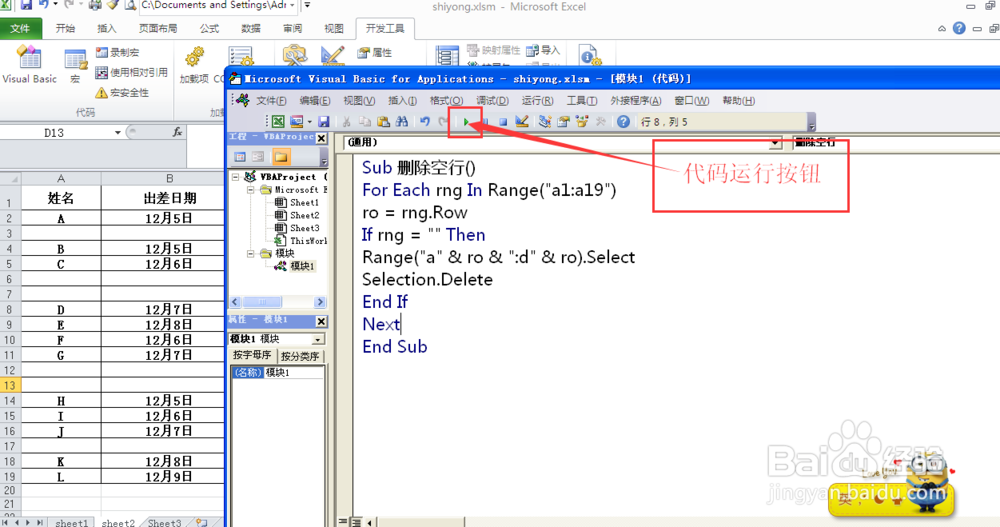Open Excel 开始 ribbon tab
1000x527 pixels.
click(65, 28)
